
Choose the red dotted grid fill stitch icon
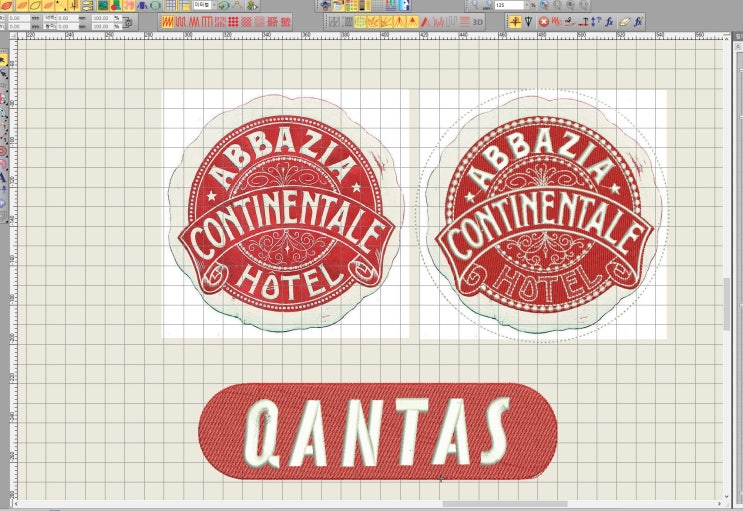coord(233,22)
